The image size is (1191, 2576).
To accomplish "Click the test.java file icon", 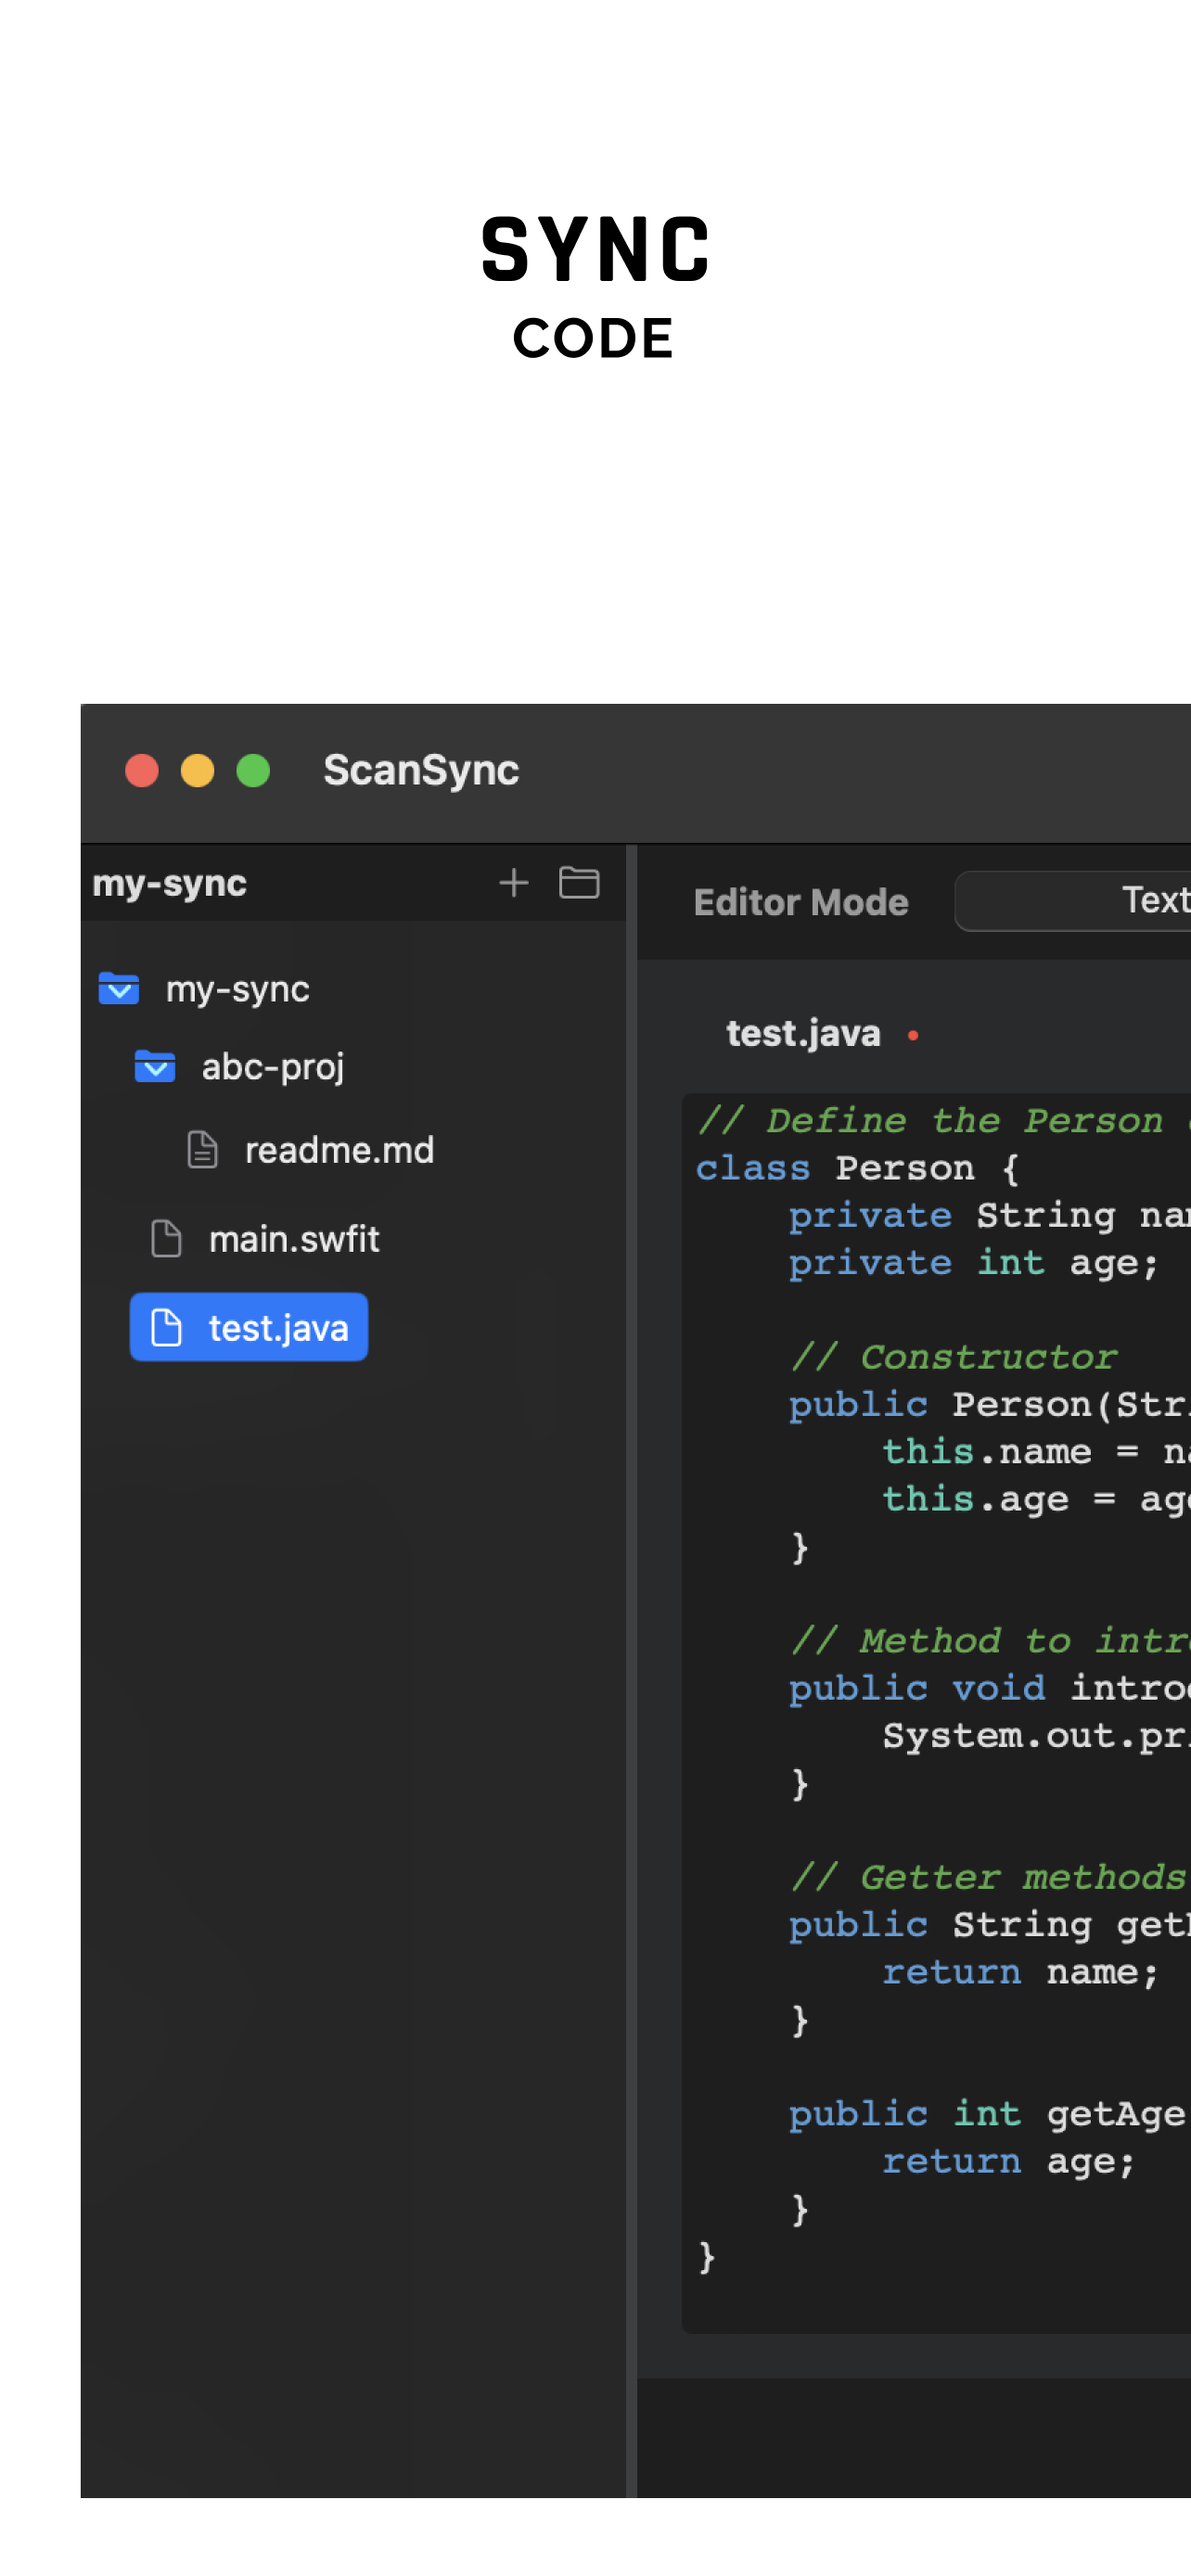I will pyautogui.click(x=166, y=1327).
